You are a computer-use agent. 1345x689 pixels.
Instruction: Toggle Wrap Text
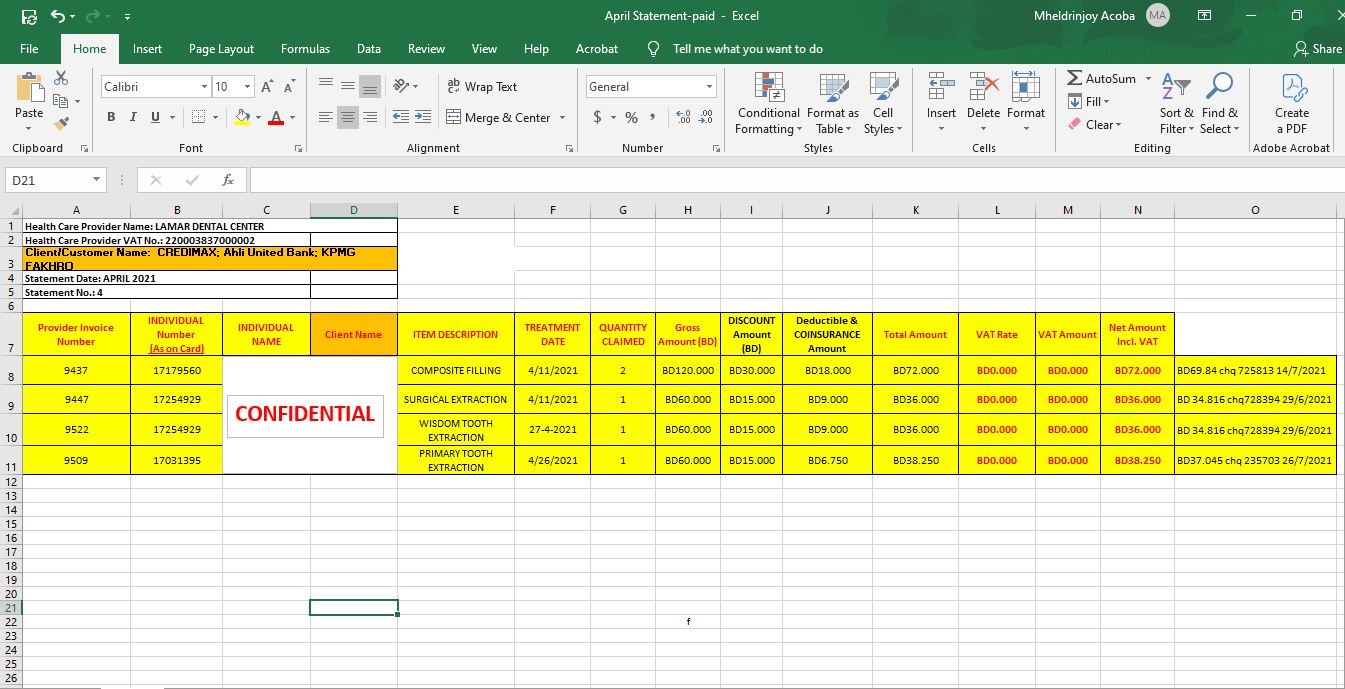pos(482,87)
